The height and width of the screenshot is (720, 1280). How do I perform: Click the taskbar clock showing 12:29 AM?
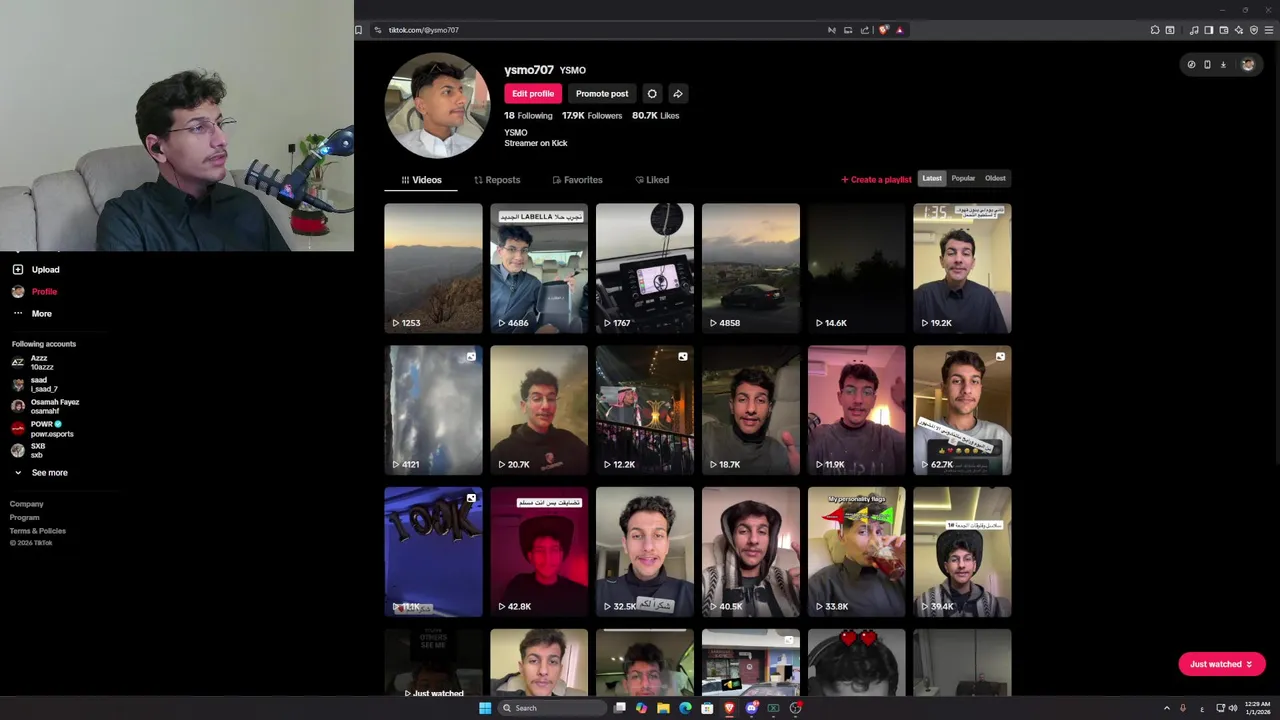(x=1258, y=708)
